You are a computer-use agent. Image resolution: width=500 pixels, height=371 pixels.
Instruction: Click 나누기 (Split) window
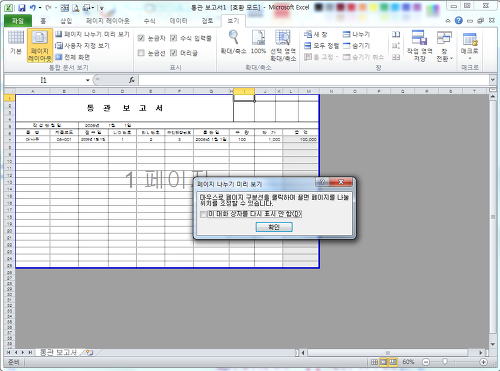[x=356, y=34]
